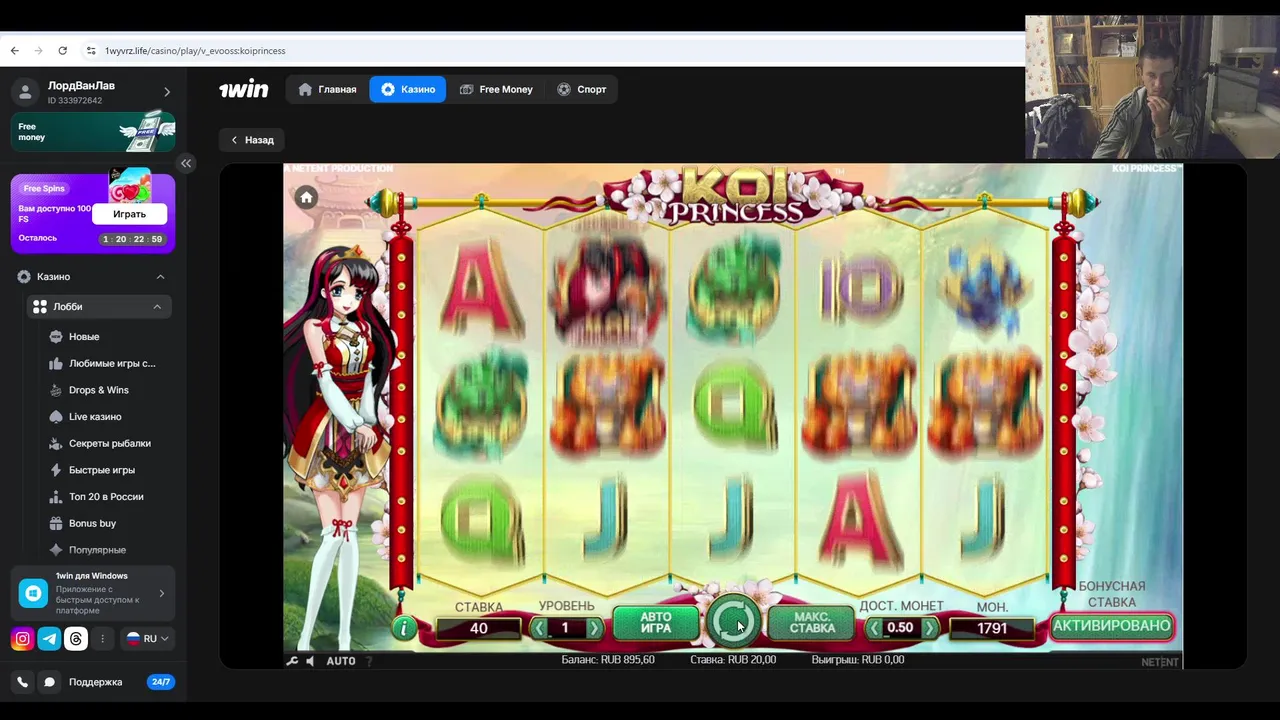Go back with the Назад button
Viewport: 1280px width, 720px height.
pyautogui.click(x=252, y=140)
